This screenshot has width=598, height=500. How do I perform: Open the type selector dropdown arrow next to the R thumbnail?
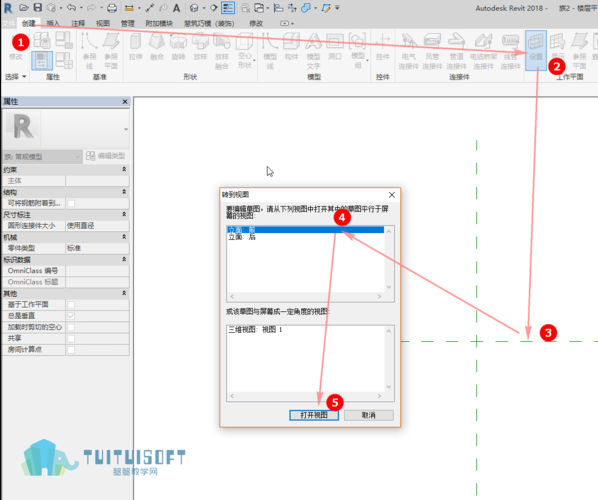126,129
